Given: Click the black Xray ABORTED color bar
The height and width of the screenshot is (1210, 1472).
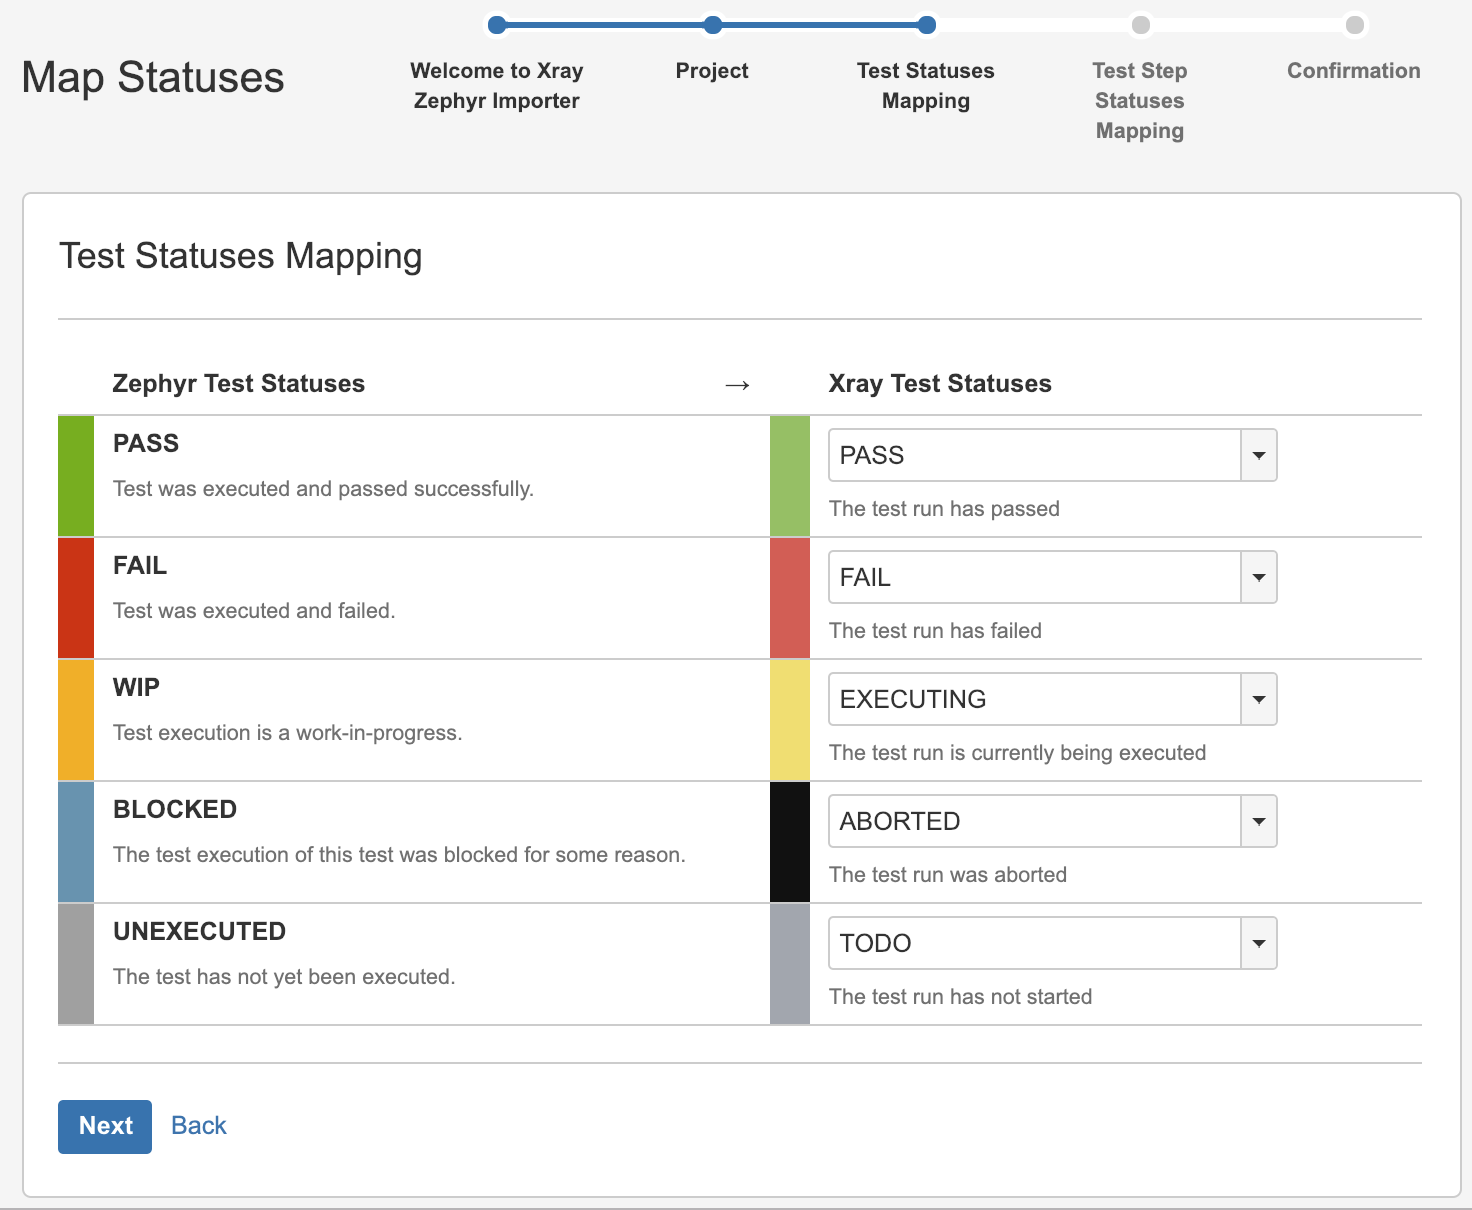Looking at the screenshot, I should [x=790, y=842].
